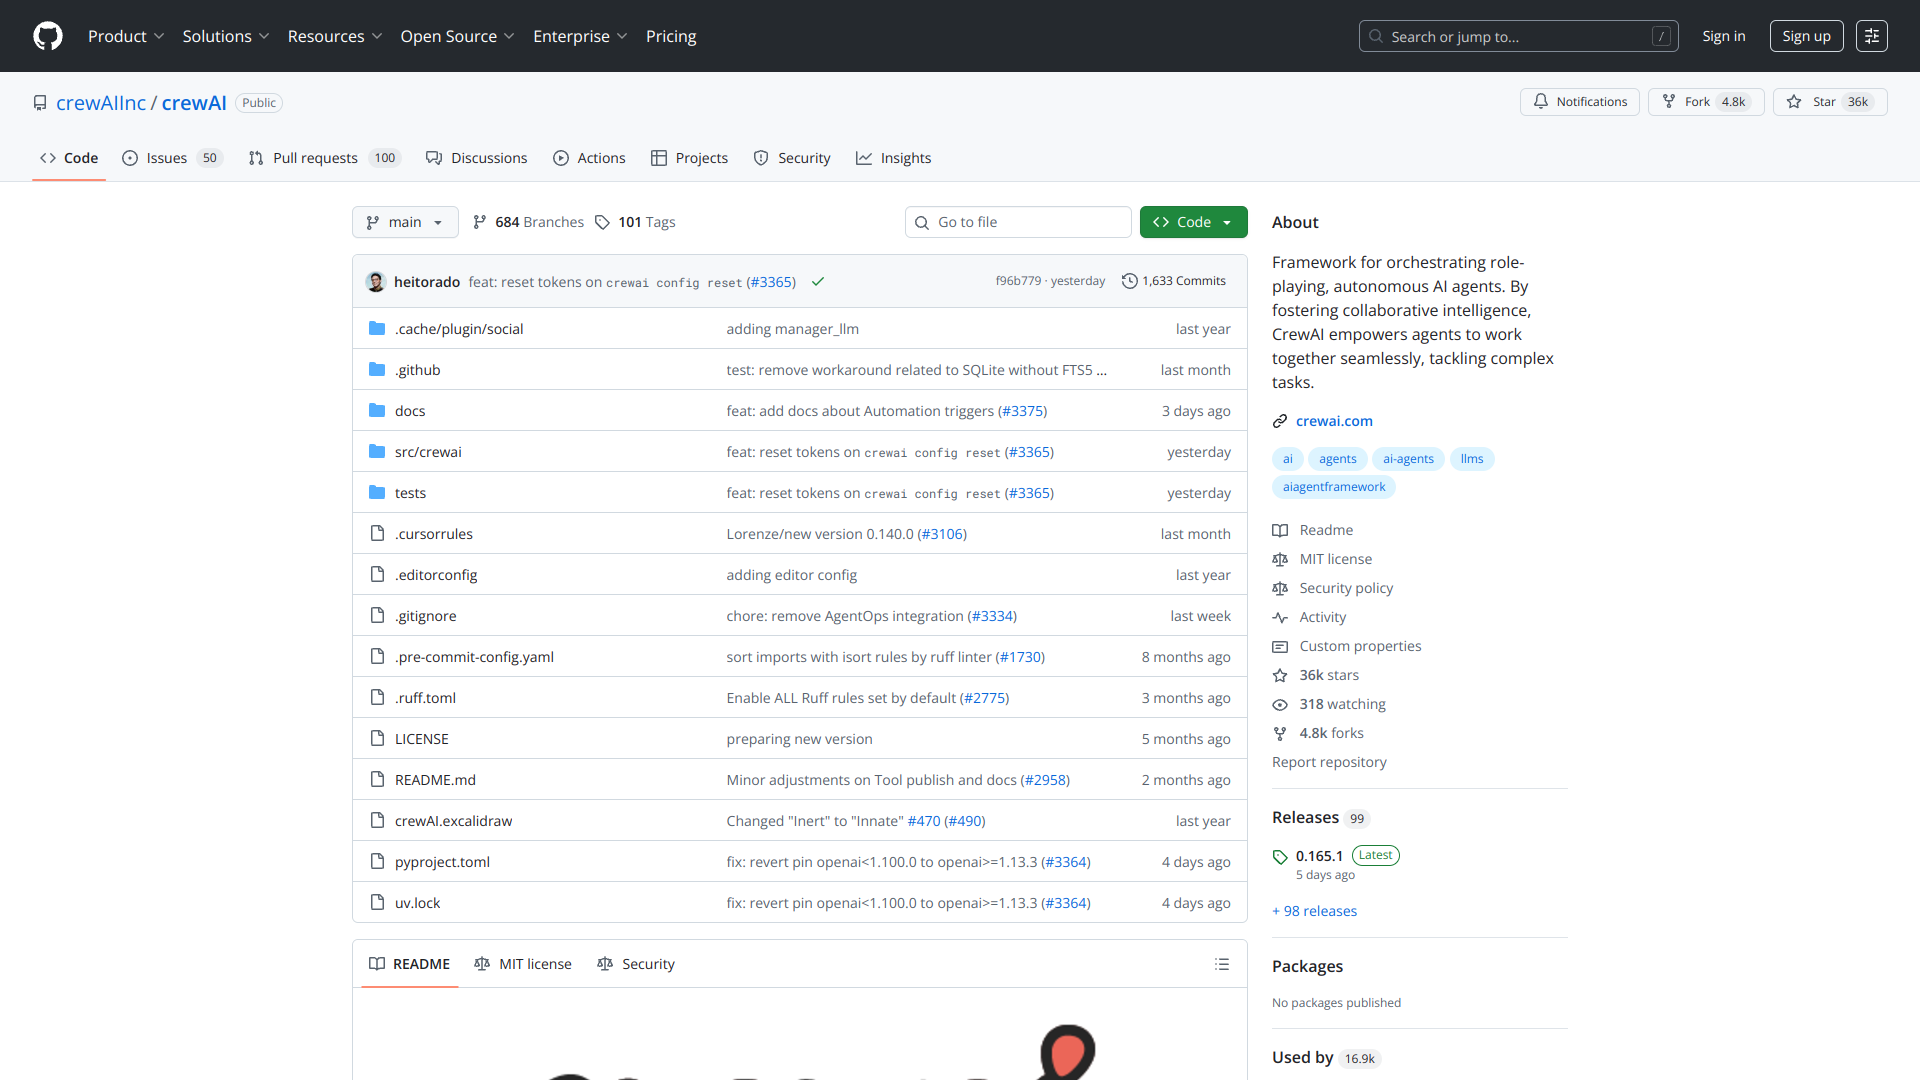Select the aiagentframework topic tag
Image resolution: width=1920 pixels, height=1080 pixels.
(x=1333, y=487)
